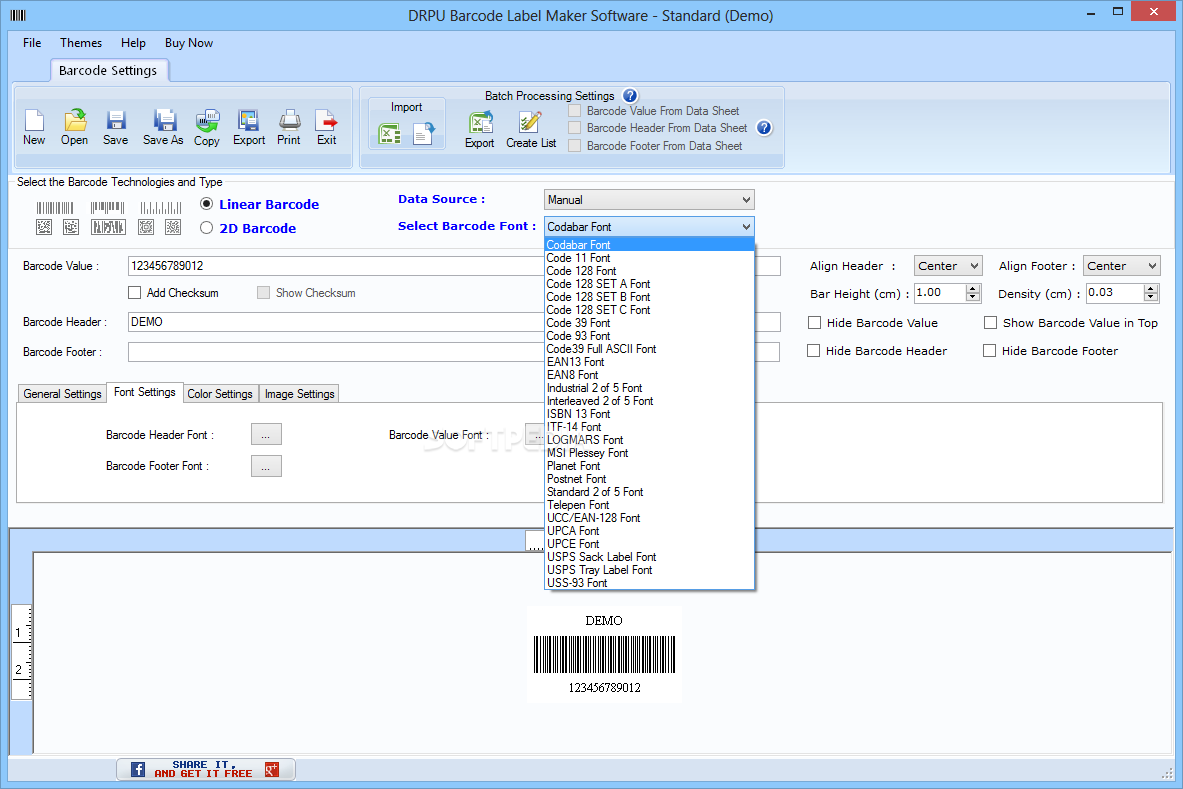The image size is (1183, 789).
Task: Print the barcode with the Print icon
Action: pos(290,121)
